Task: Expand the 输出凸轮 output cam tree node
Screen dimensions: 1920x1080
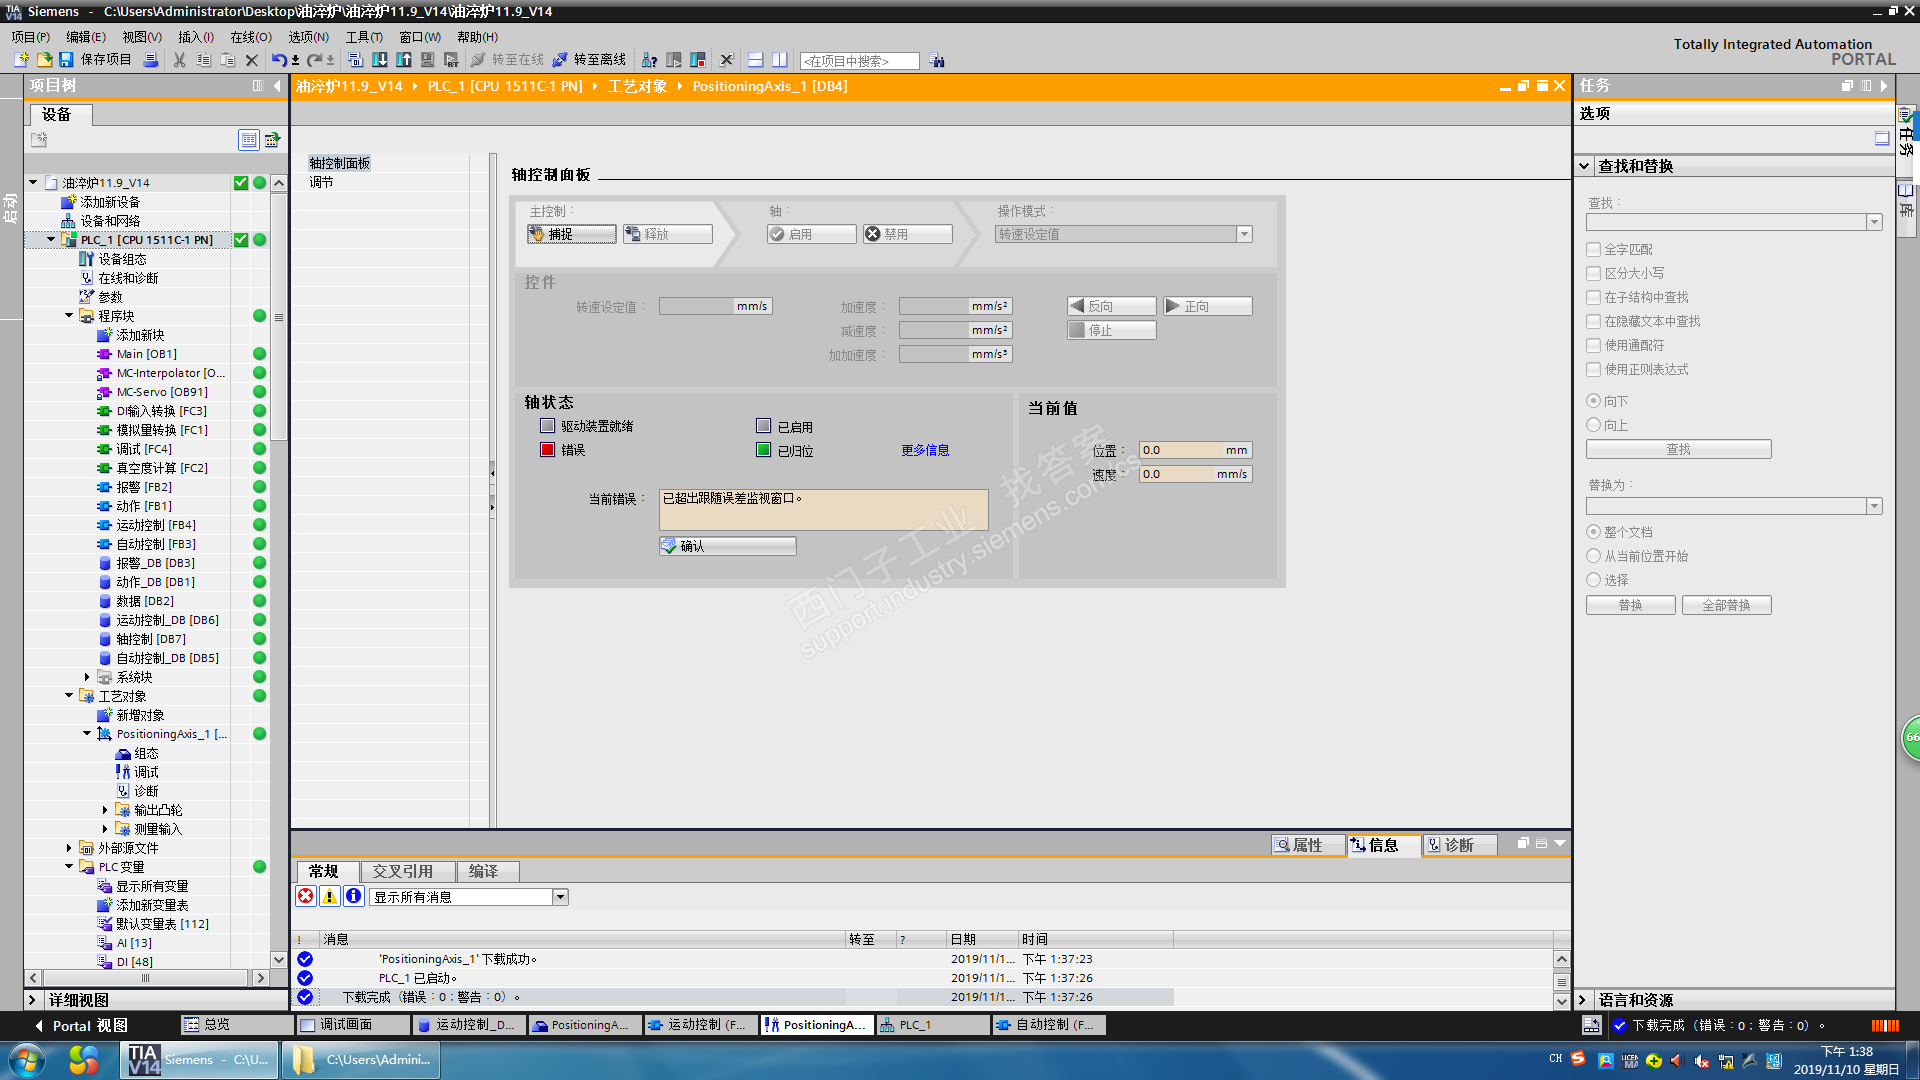Action: coord(105,810)
